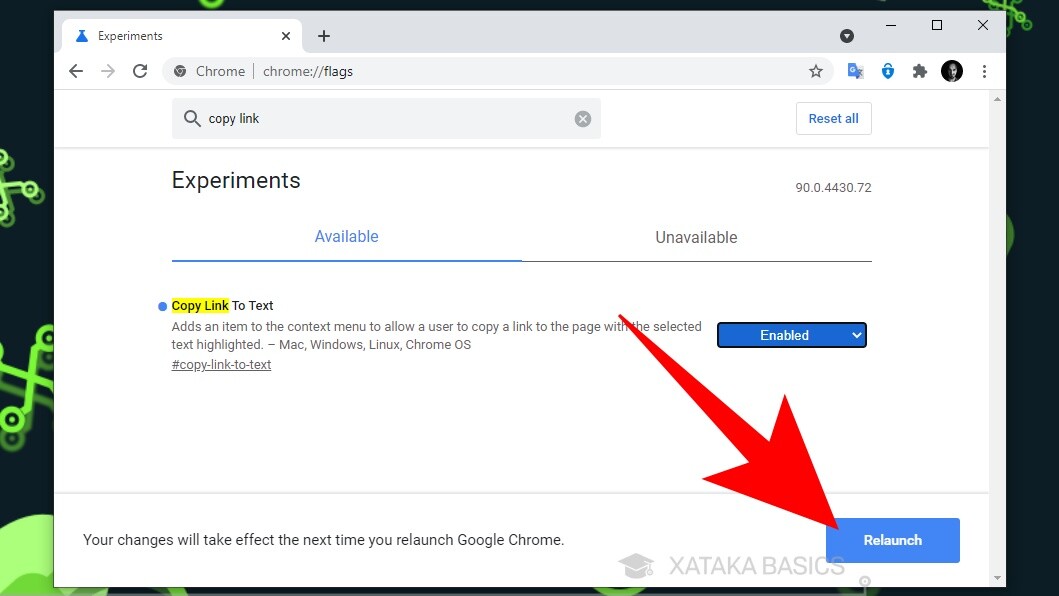Click the bookmark star icon
The width and height of the screenshot is (1059, 596).
point(816,71)
